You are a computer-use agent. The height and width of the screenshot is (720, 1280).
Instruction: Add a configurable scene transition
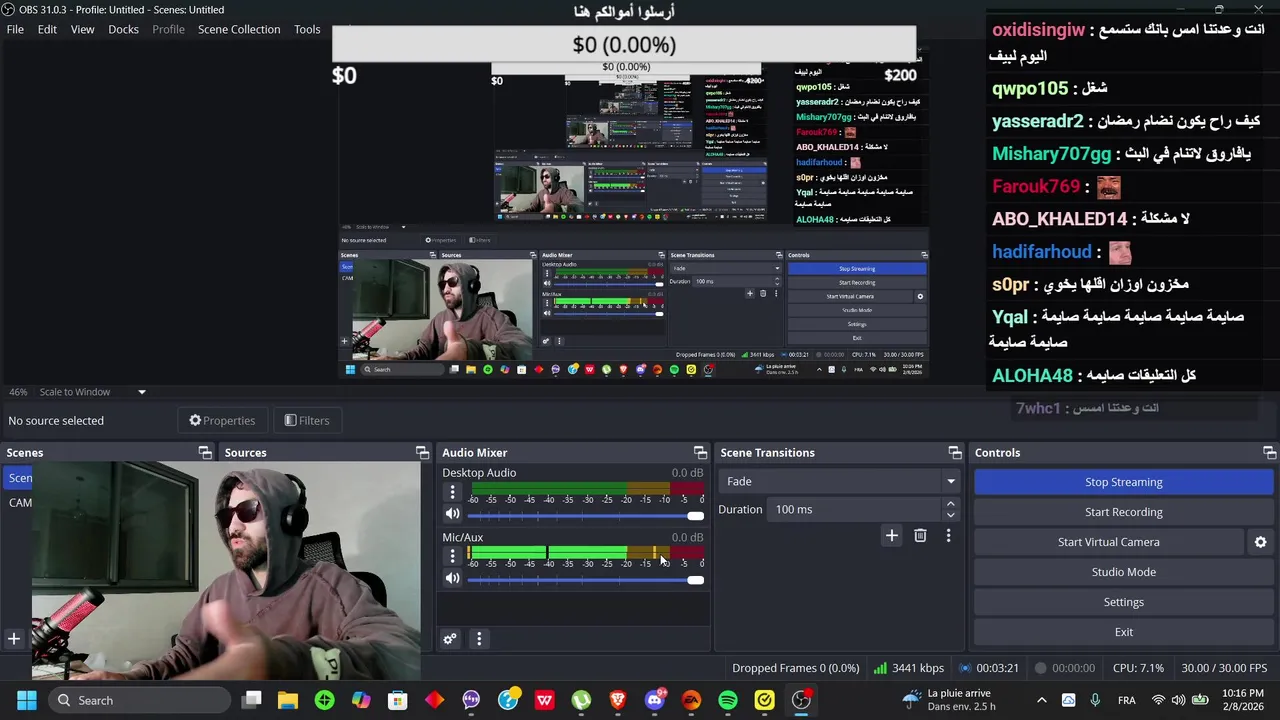pyautogui.click(x=891, y=536)
